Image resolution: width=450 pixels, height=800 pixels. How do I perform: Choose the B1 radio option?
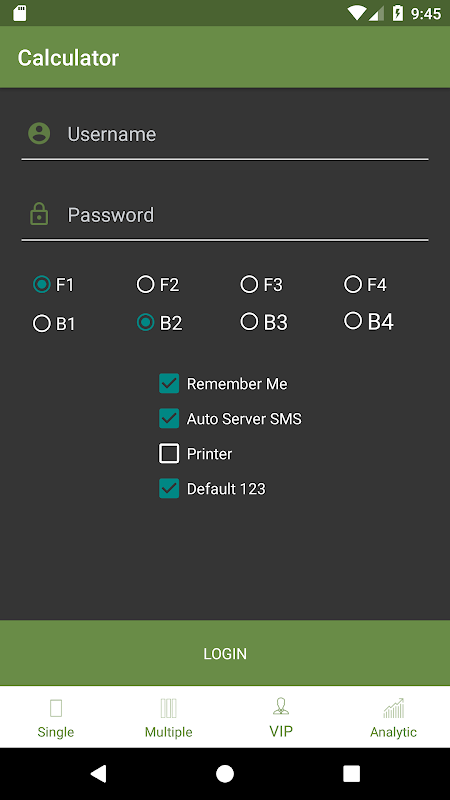(x=42, y=323)
